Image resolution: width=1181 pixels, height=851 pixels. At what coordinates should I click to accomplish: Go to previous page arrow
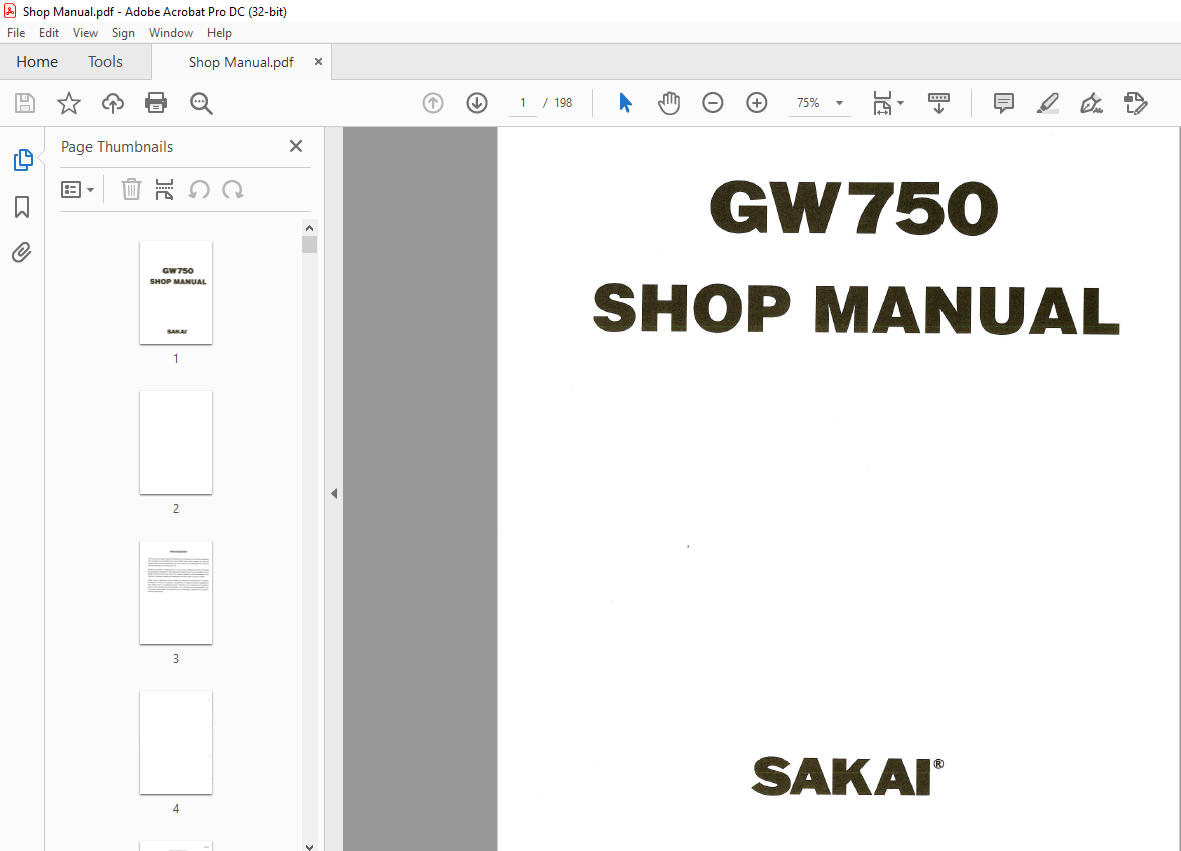[x=433, y=103]
